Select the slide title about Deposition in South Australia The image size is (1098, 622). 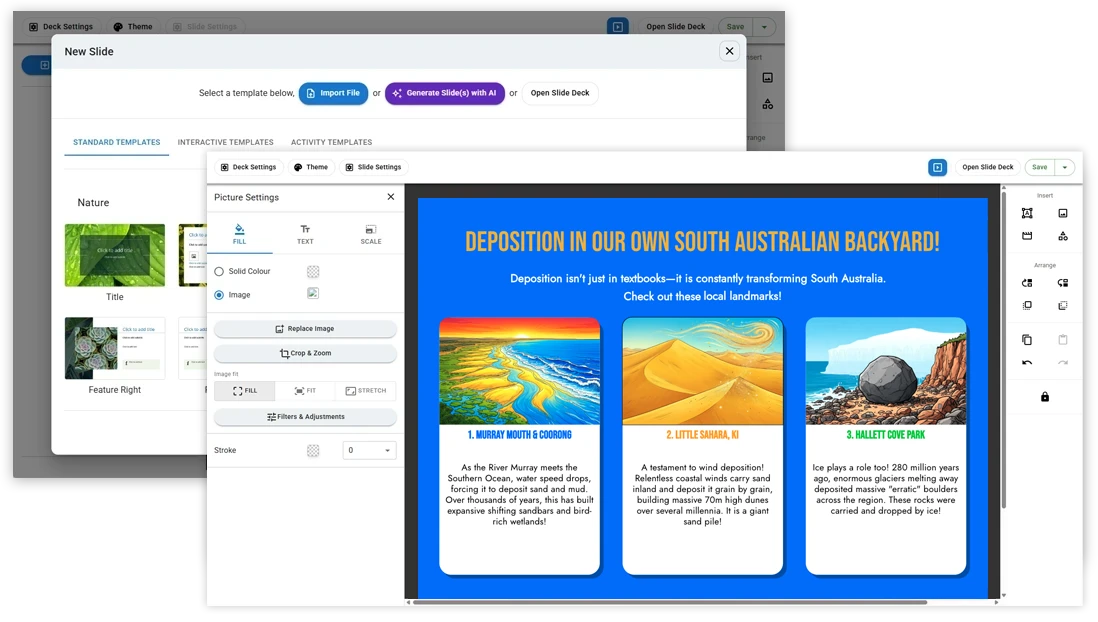coord(702,242)
